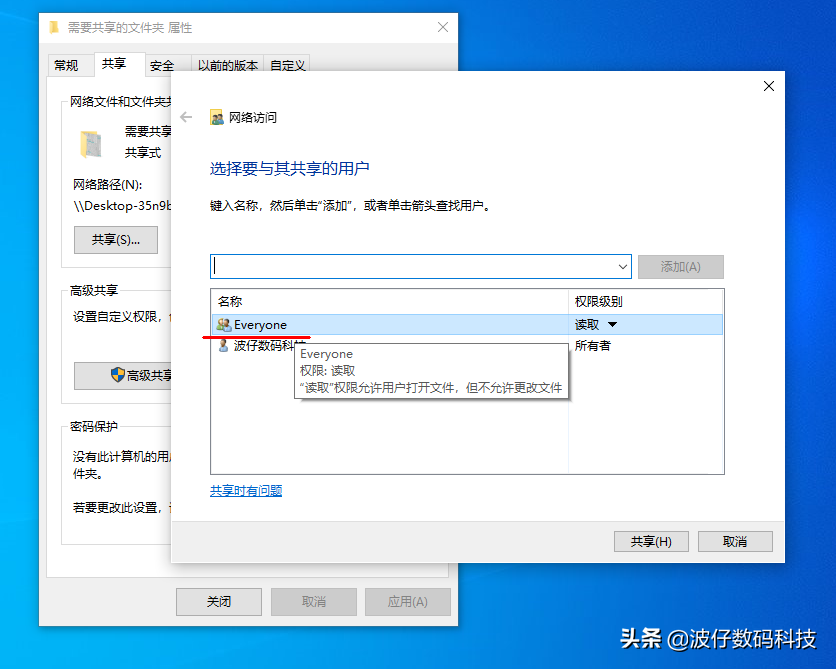Switch to the 安全 tab

pyautogui.click(x=162, y=65)
